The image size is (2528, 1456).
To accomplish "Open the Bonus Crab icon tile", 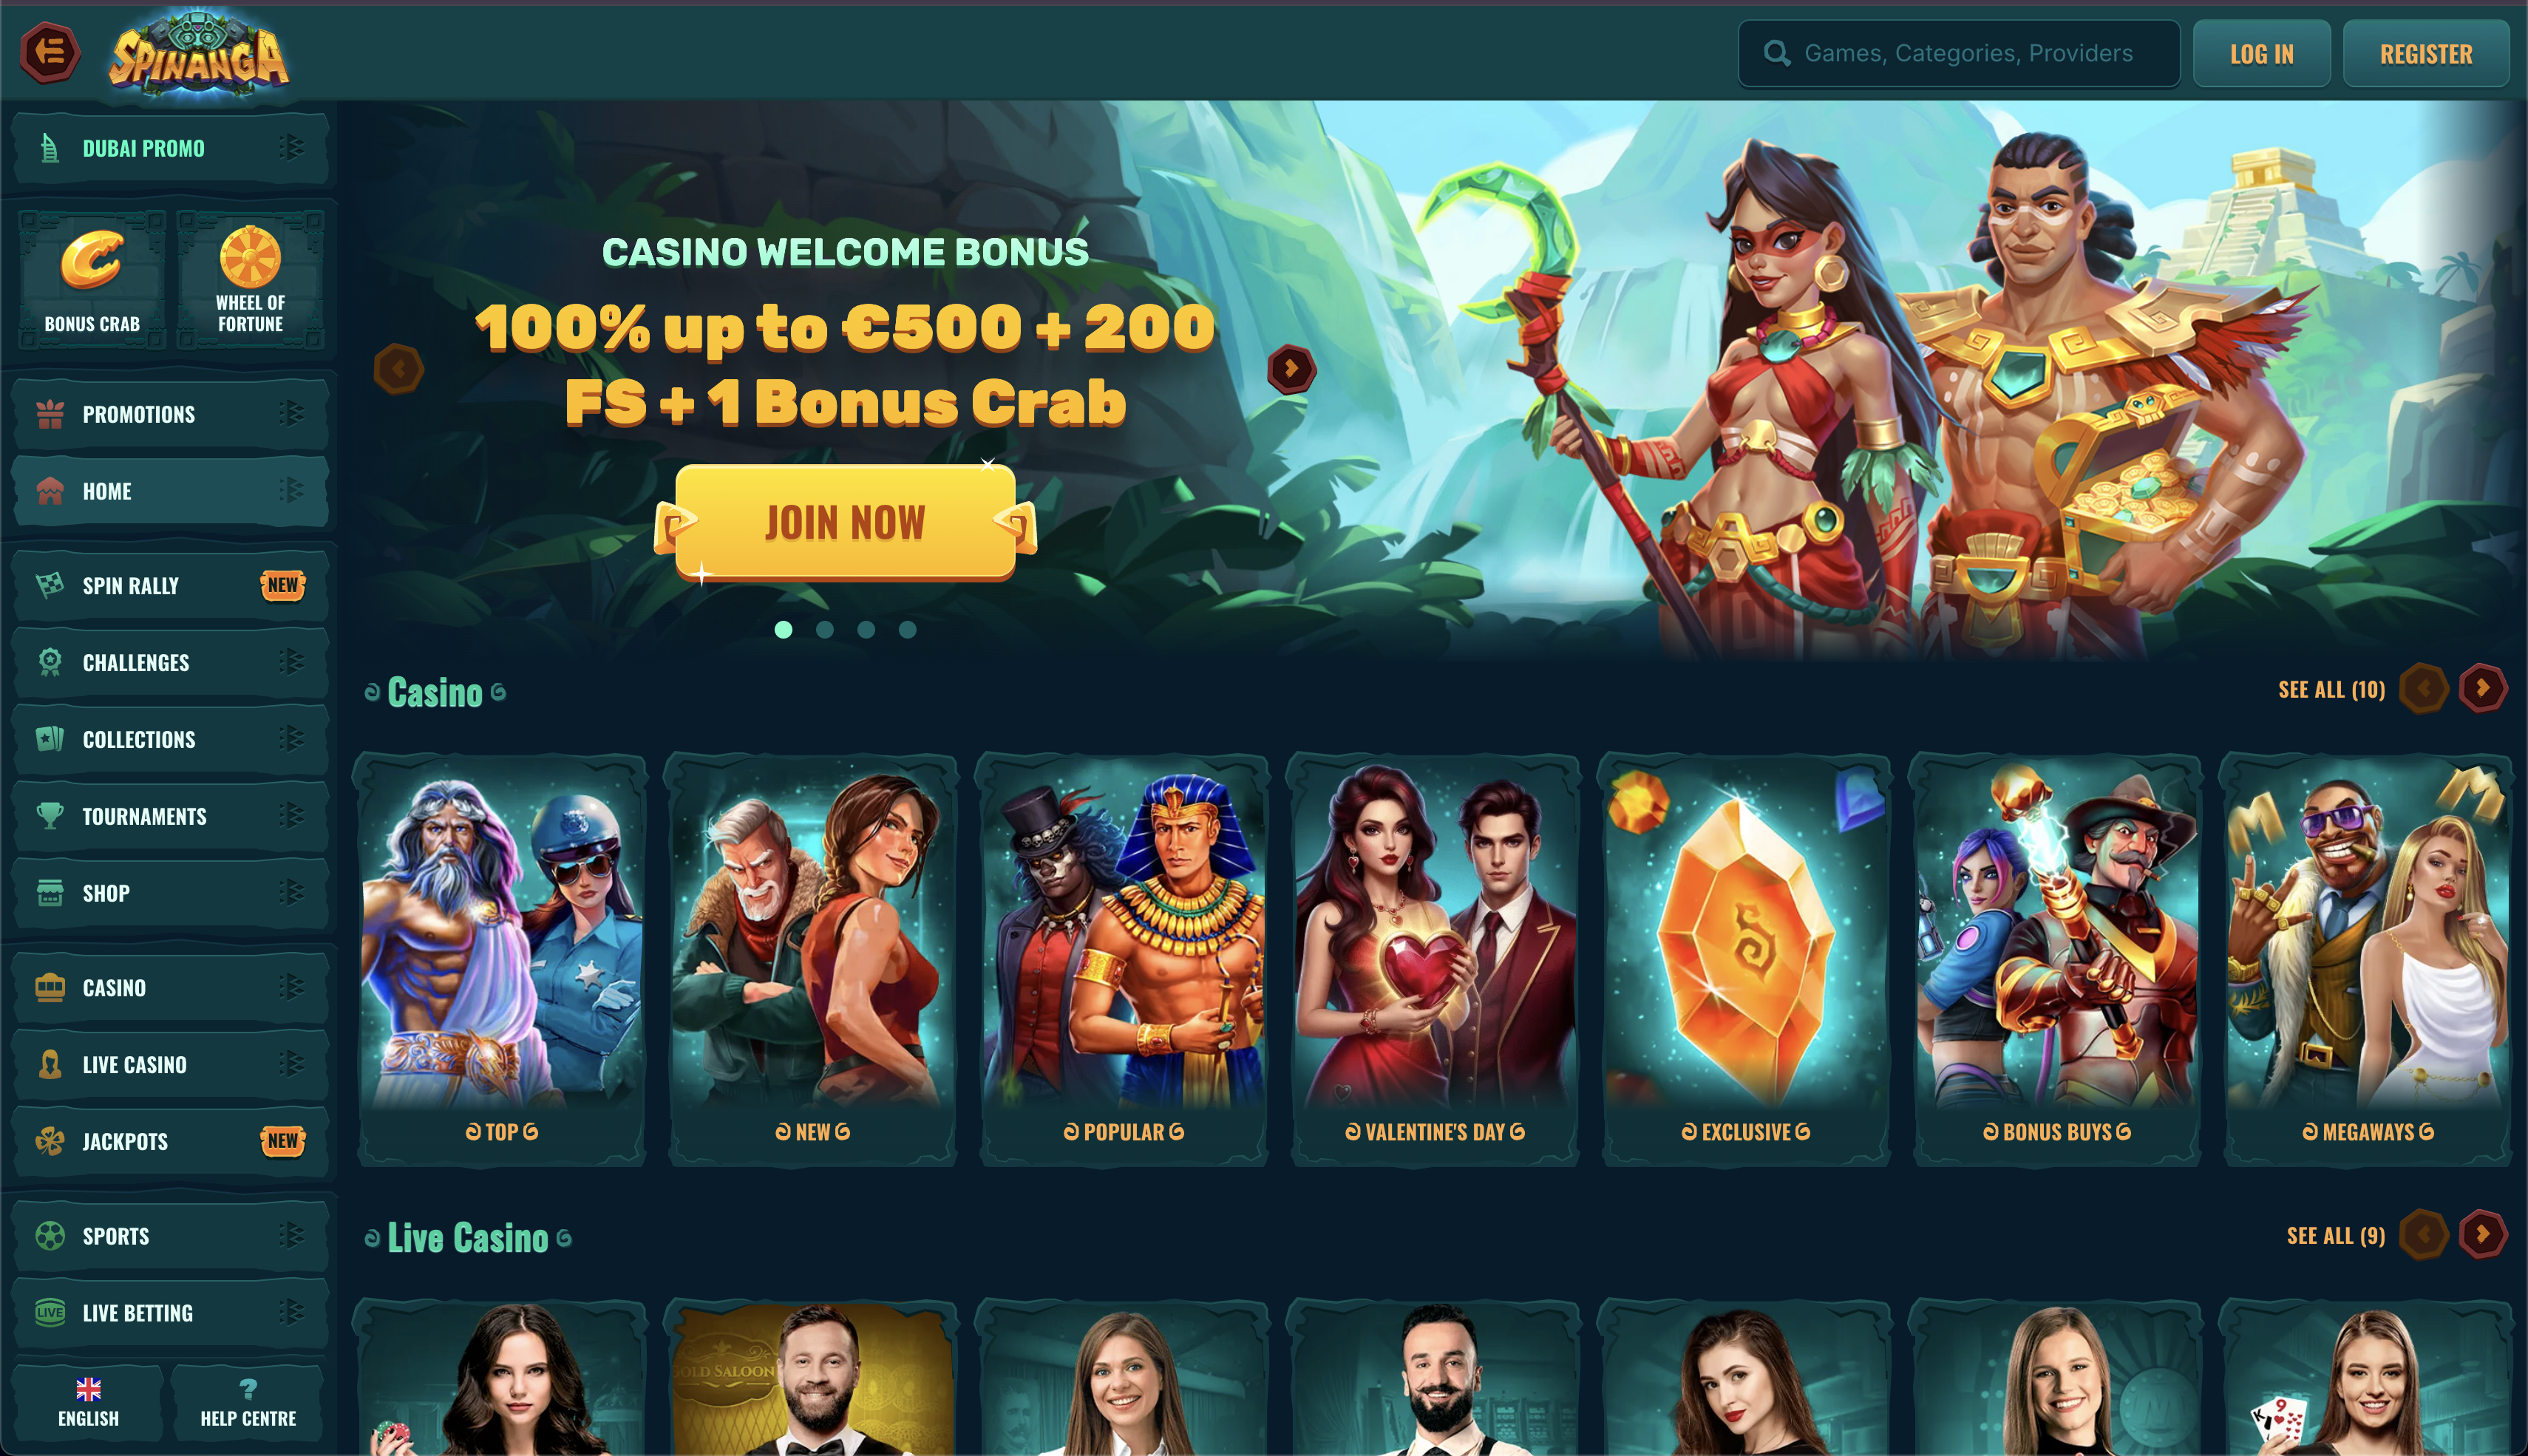I will (x=92, y=280).
